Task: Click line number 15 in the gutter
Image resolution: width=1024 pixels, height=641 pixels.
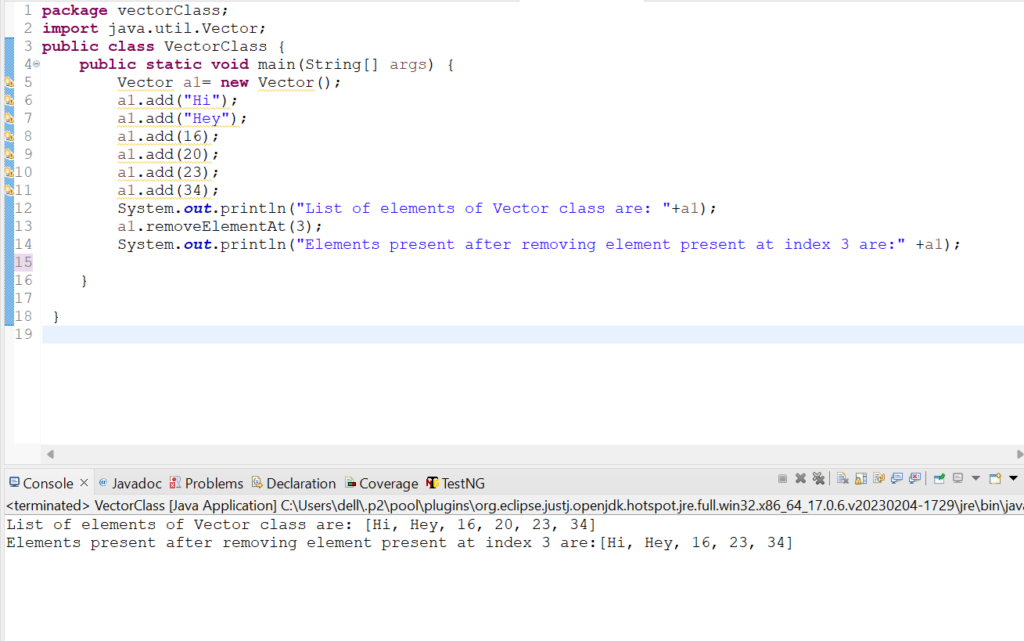Action: (24, 262)
